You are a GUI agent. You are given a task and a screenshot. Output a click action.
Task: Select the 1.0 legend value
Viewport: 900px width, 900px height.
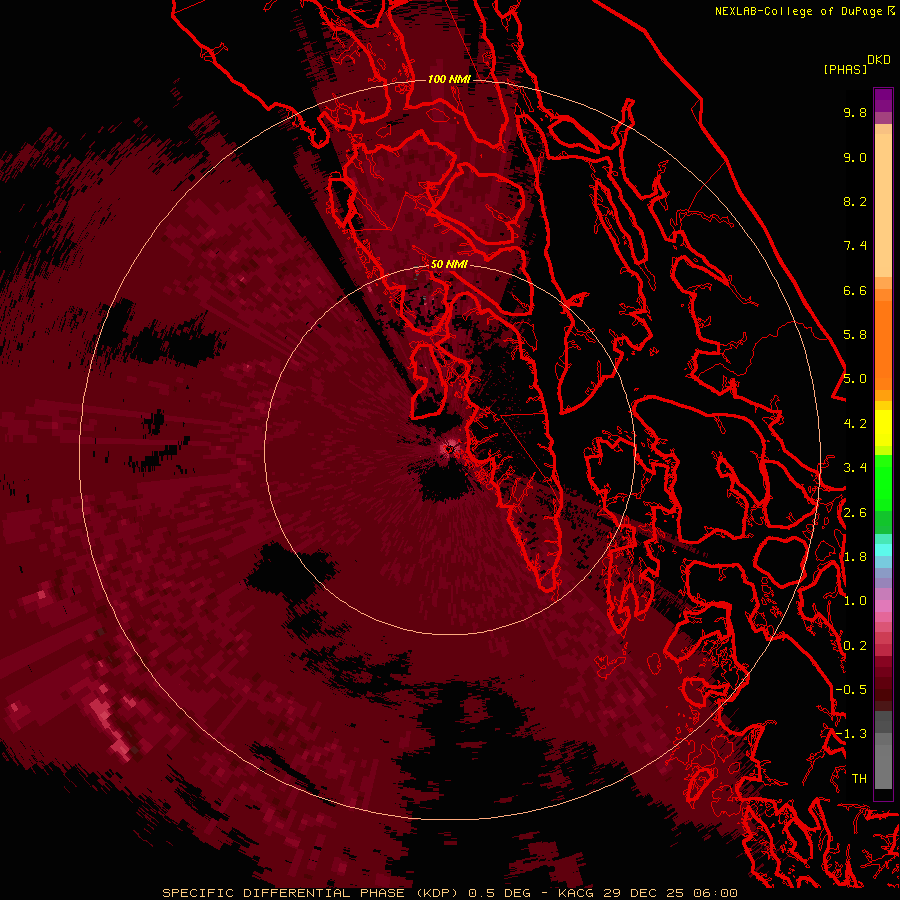point(855,601)
